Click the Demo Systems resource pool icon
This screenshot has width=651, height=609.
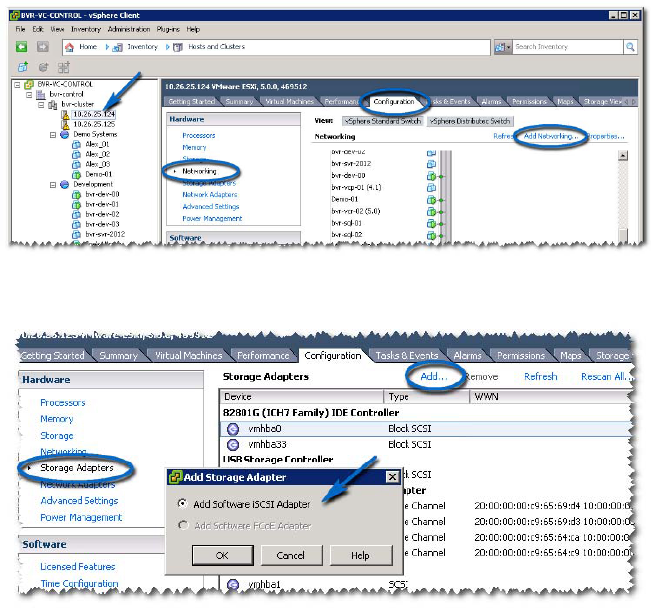point(65,135)
